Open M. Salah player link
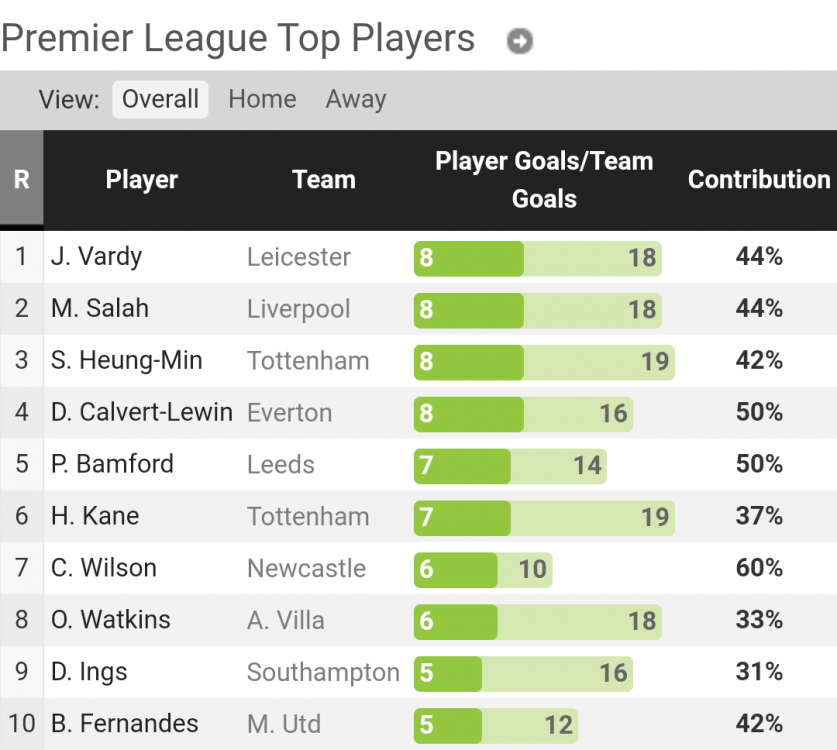 100,309
